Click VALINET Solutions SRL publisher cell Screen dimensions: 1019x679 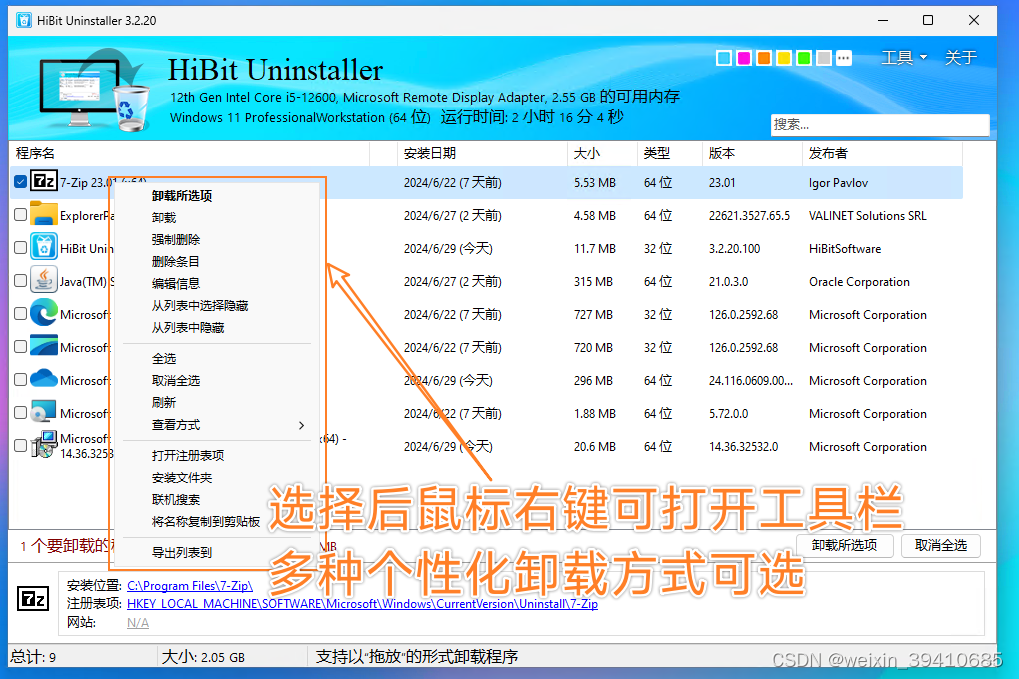pos(868,216)
